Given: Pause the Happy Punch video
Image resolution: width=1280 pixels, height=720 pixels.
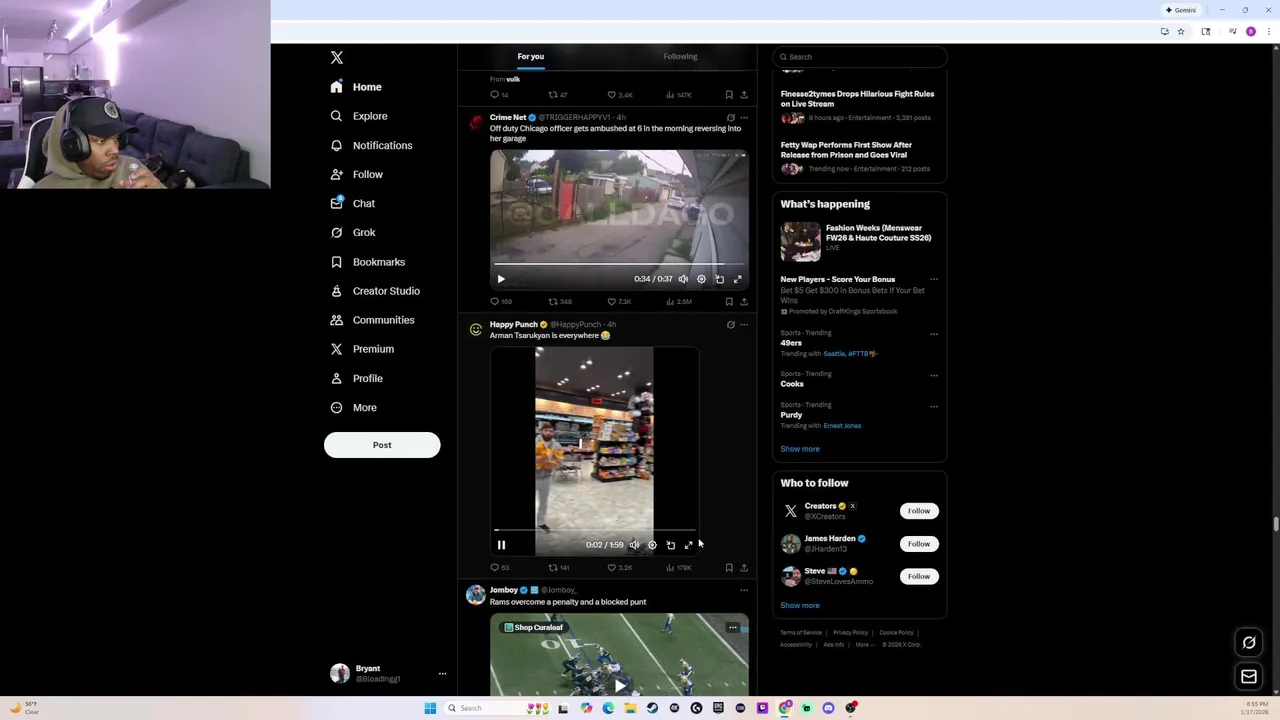Looking at the screenshot, I should tap(501, 545).
